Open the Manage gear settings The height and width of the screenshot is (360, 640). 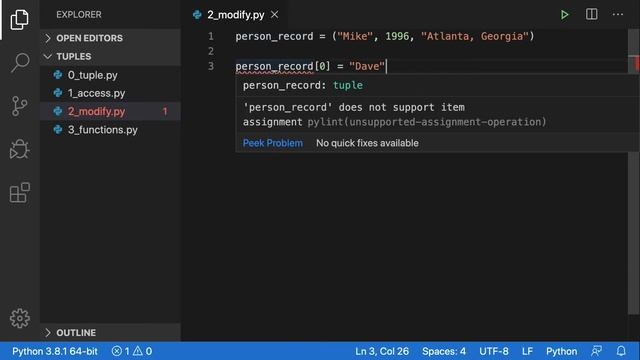coord(20,318)
